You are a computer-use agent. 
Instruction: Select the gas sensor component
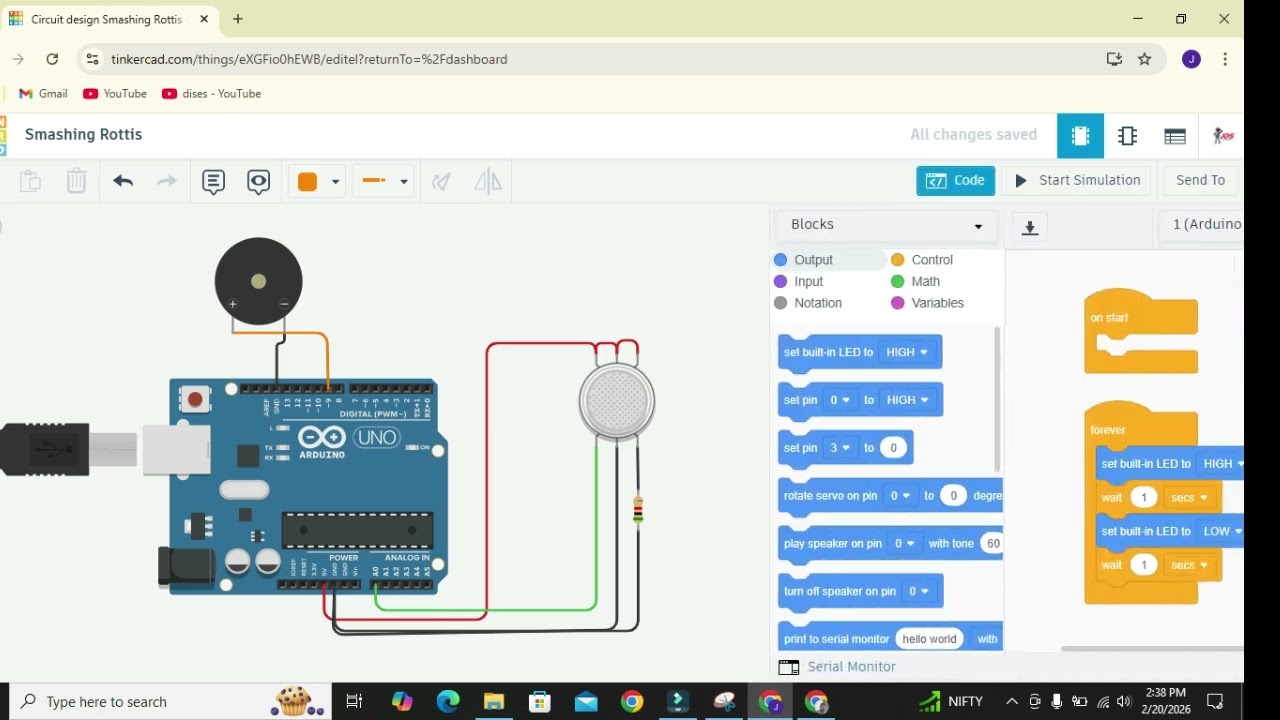point(617,400)
